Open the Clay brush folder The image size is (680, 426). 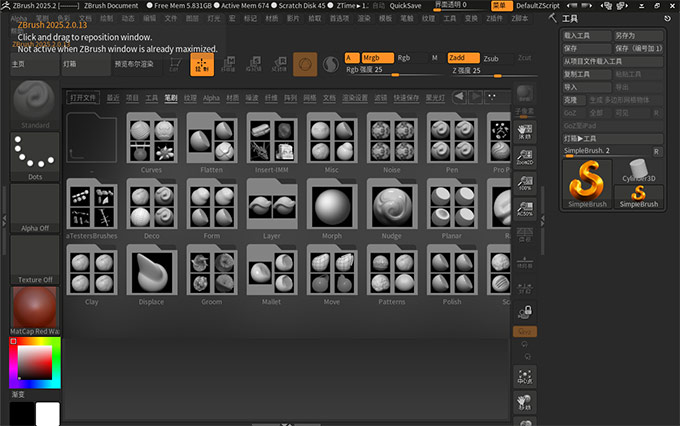point(91,271)
